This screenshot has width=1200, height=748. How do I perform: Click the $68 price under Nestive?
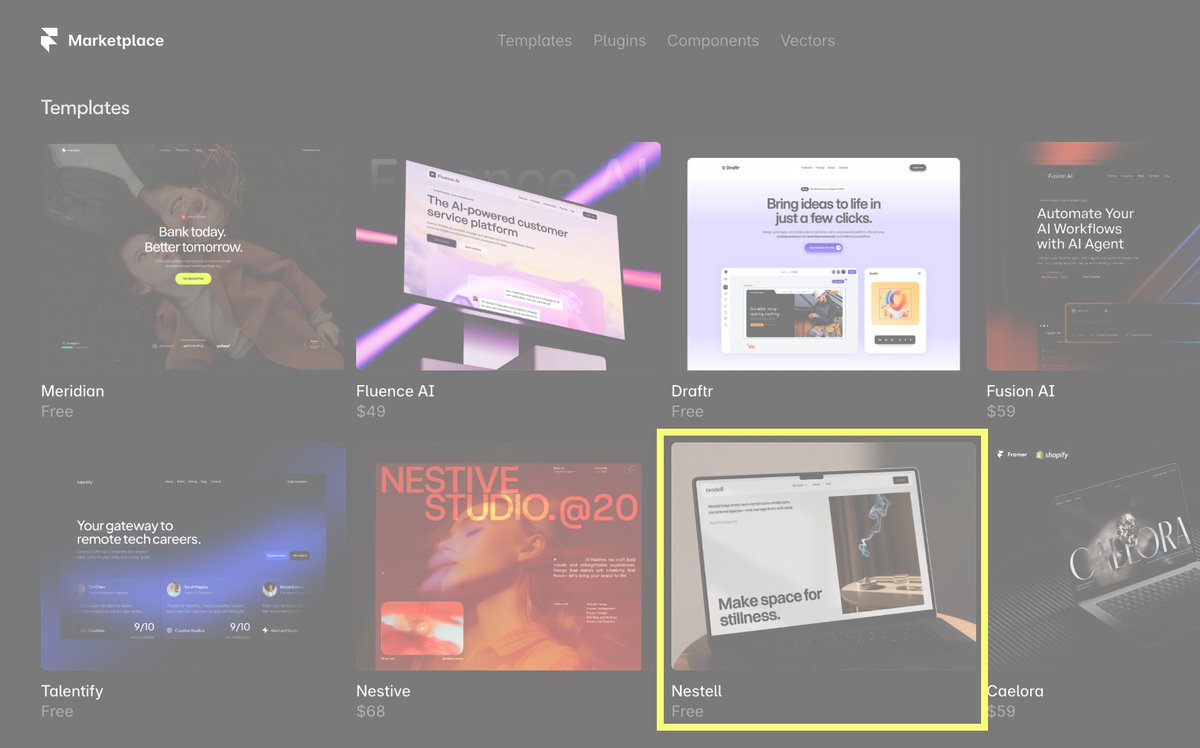click(371, 712)
